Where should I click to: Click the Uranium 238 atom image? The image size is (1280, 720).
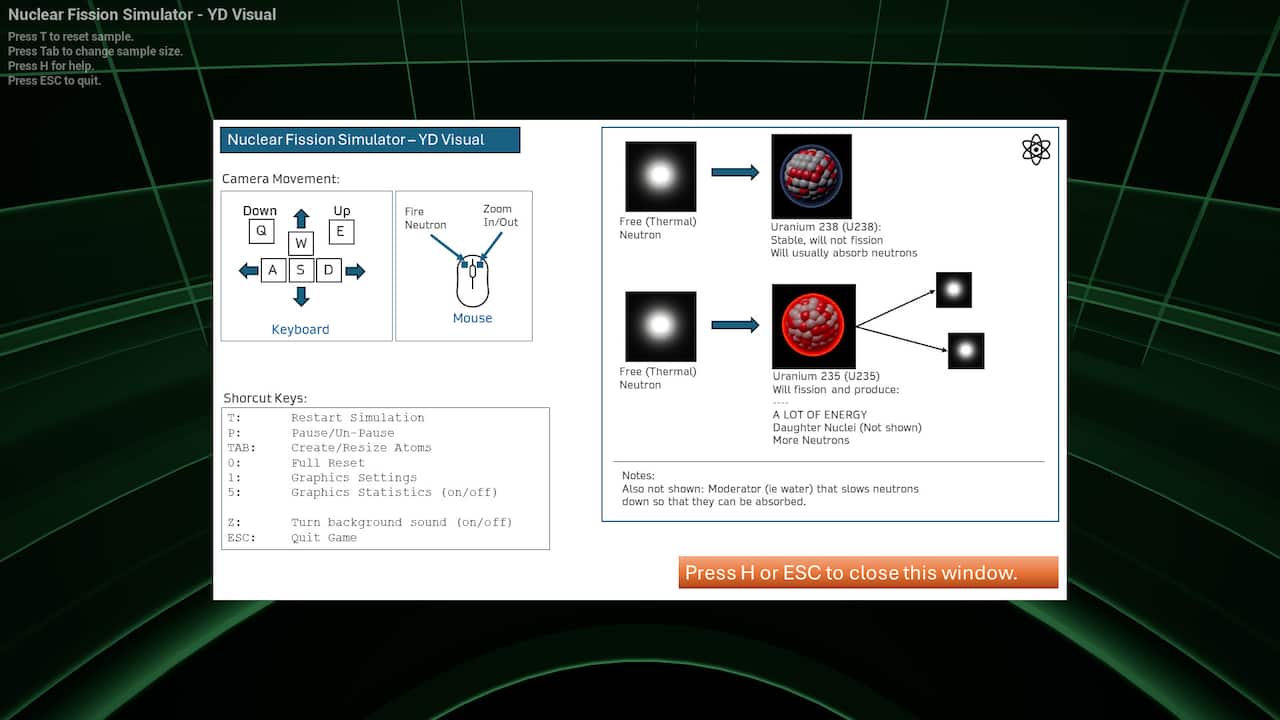[x=812, y=177]
